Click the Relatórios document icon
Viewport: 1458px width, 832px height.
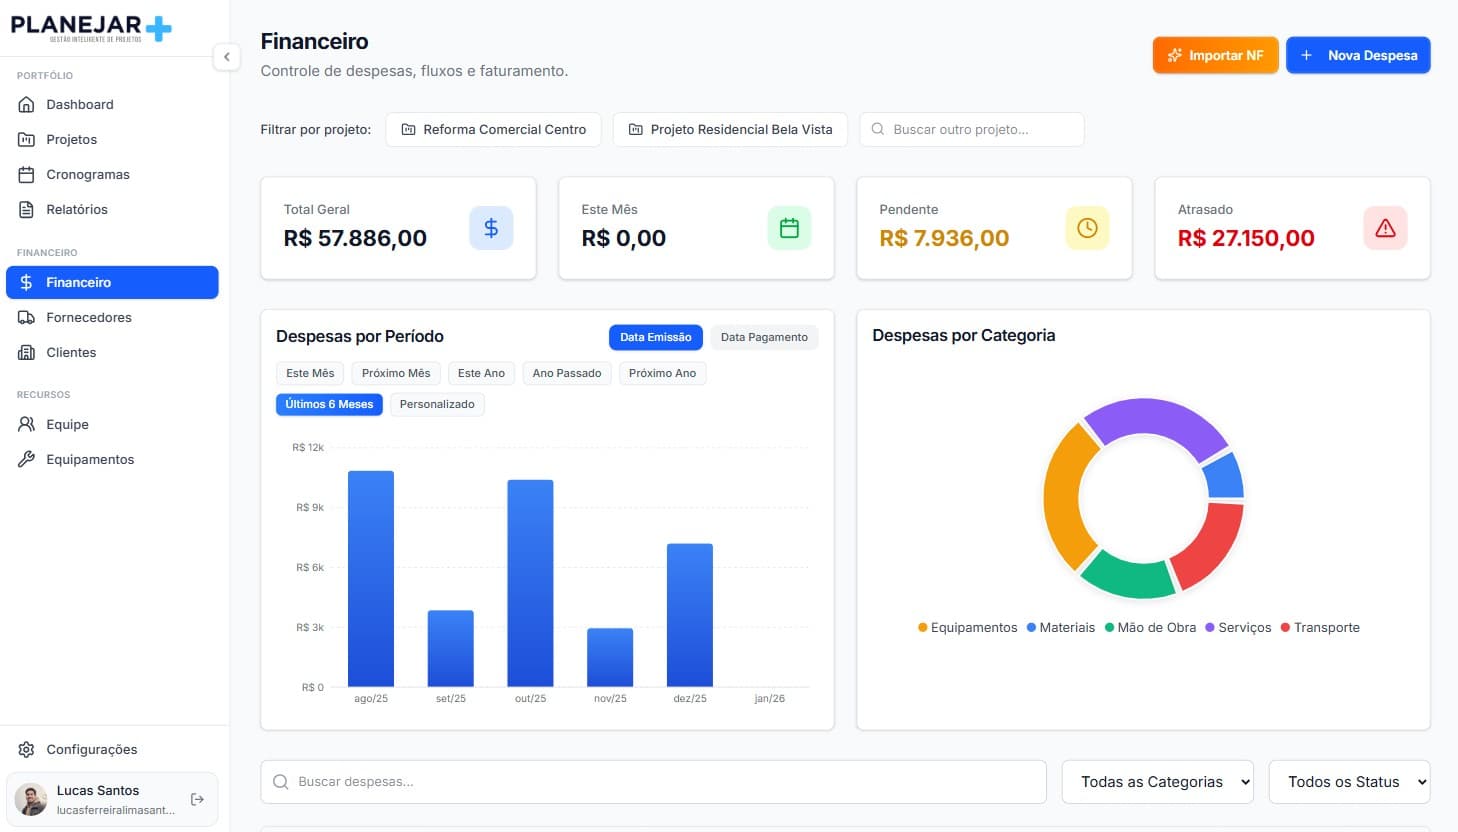[27, 209]
